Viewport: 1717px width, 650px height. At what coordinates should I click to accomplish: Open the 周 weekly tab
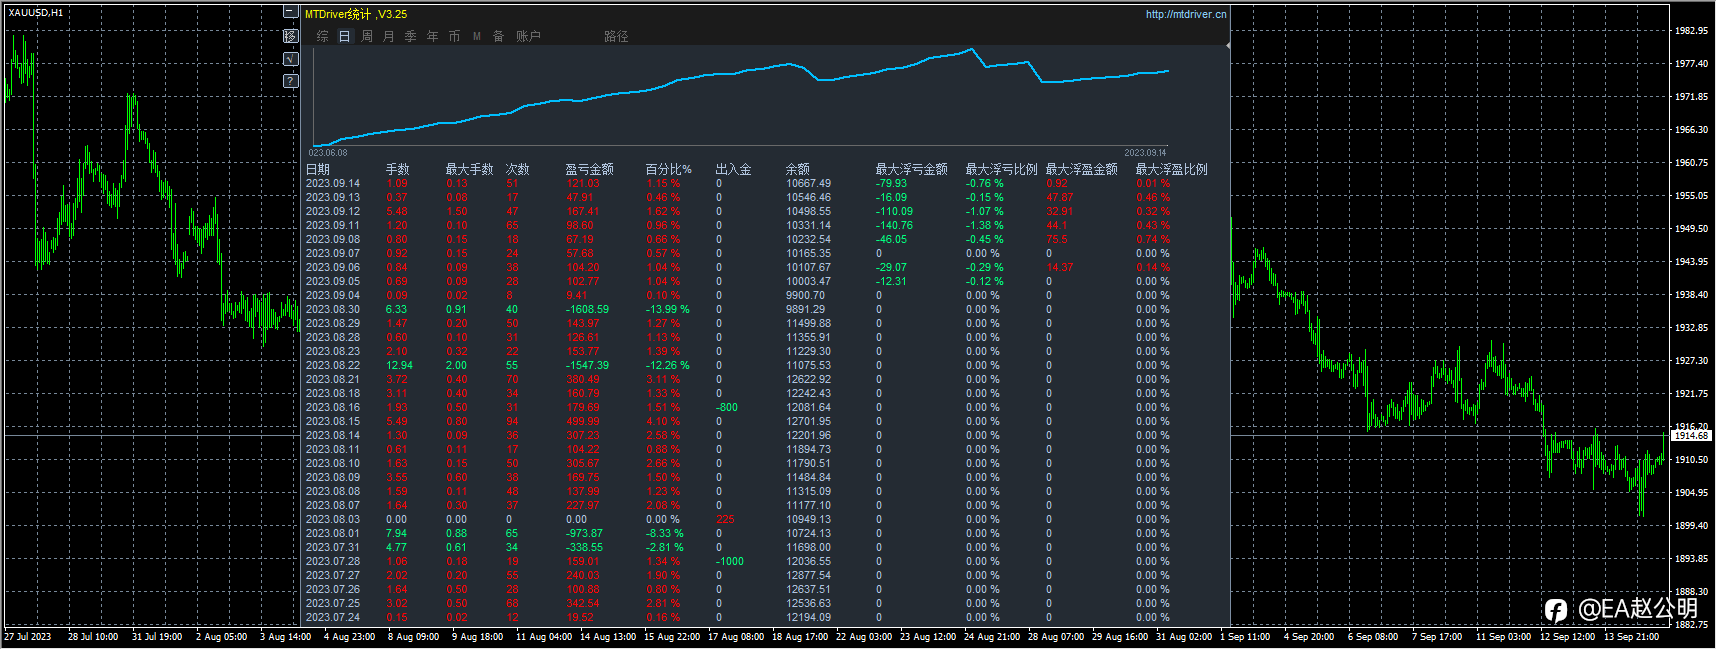click(367, 37)
